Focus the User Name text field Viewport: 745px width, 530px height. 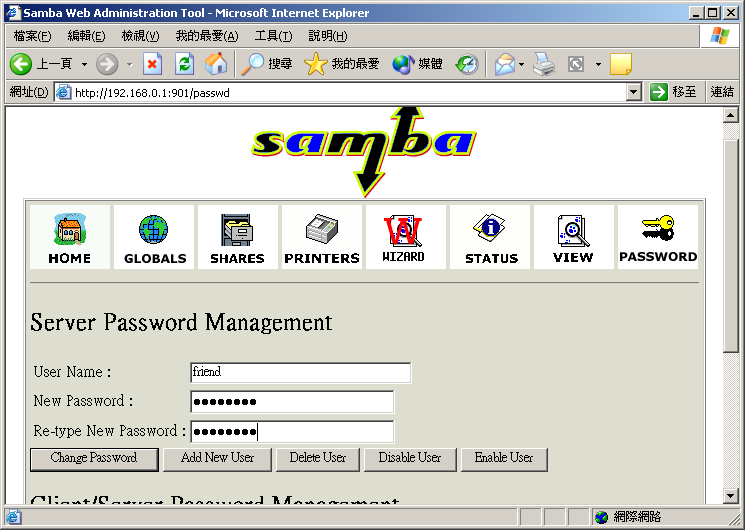(300, 372)
